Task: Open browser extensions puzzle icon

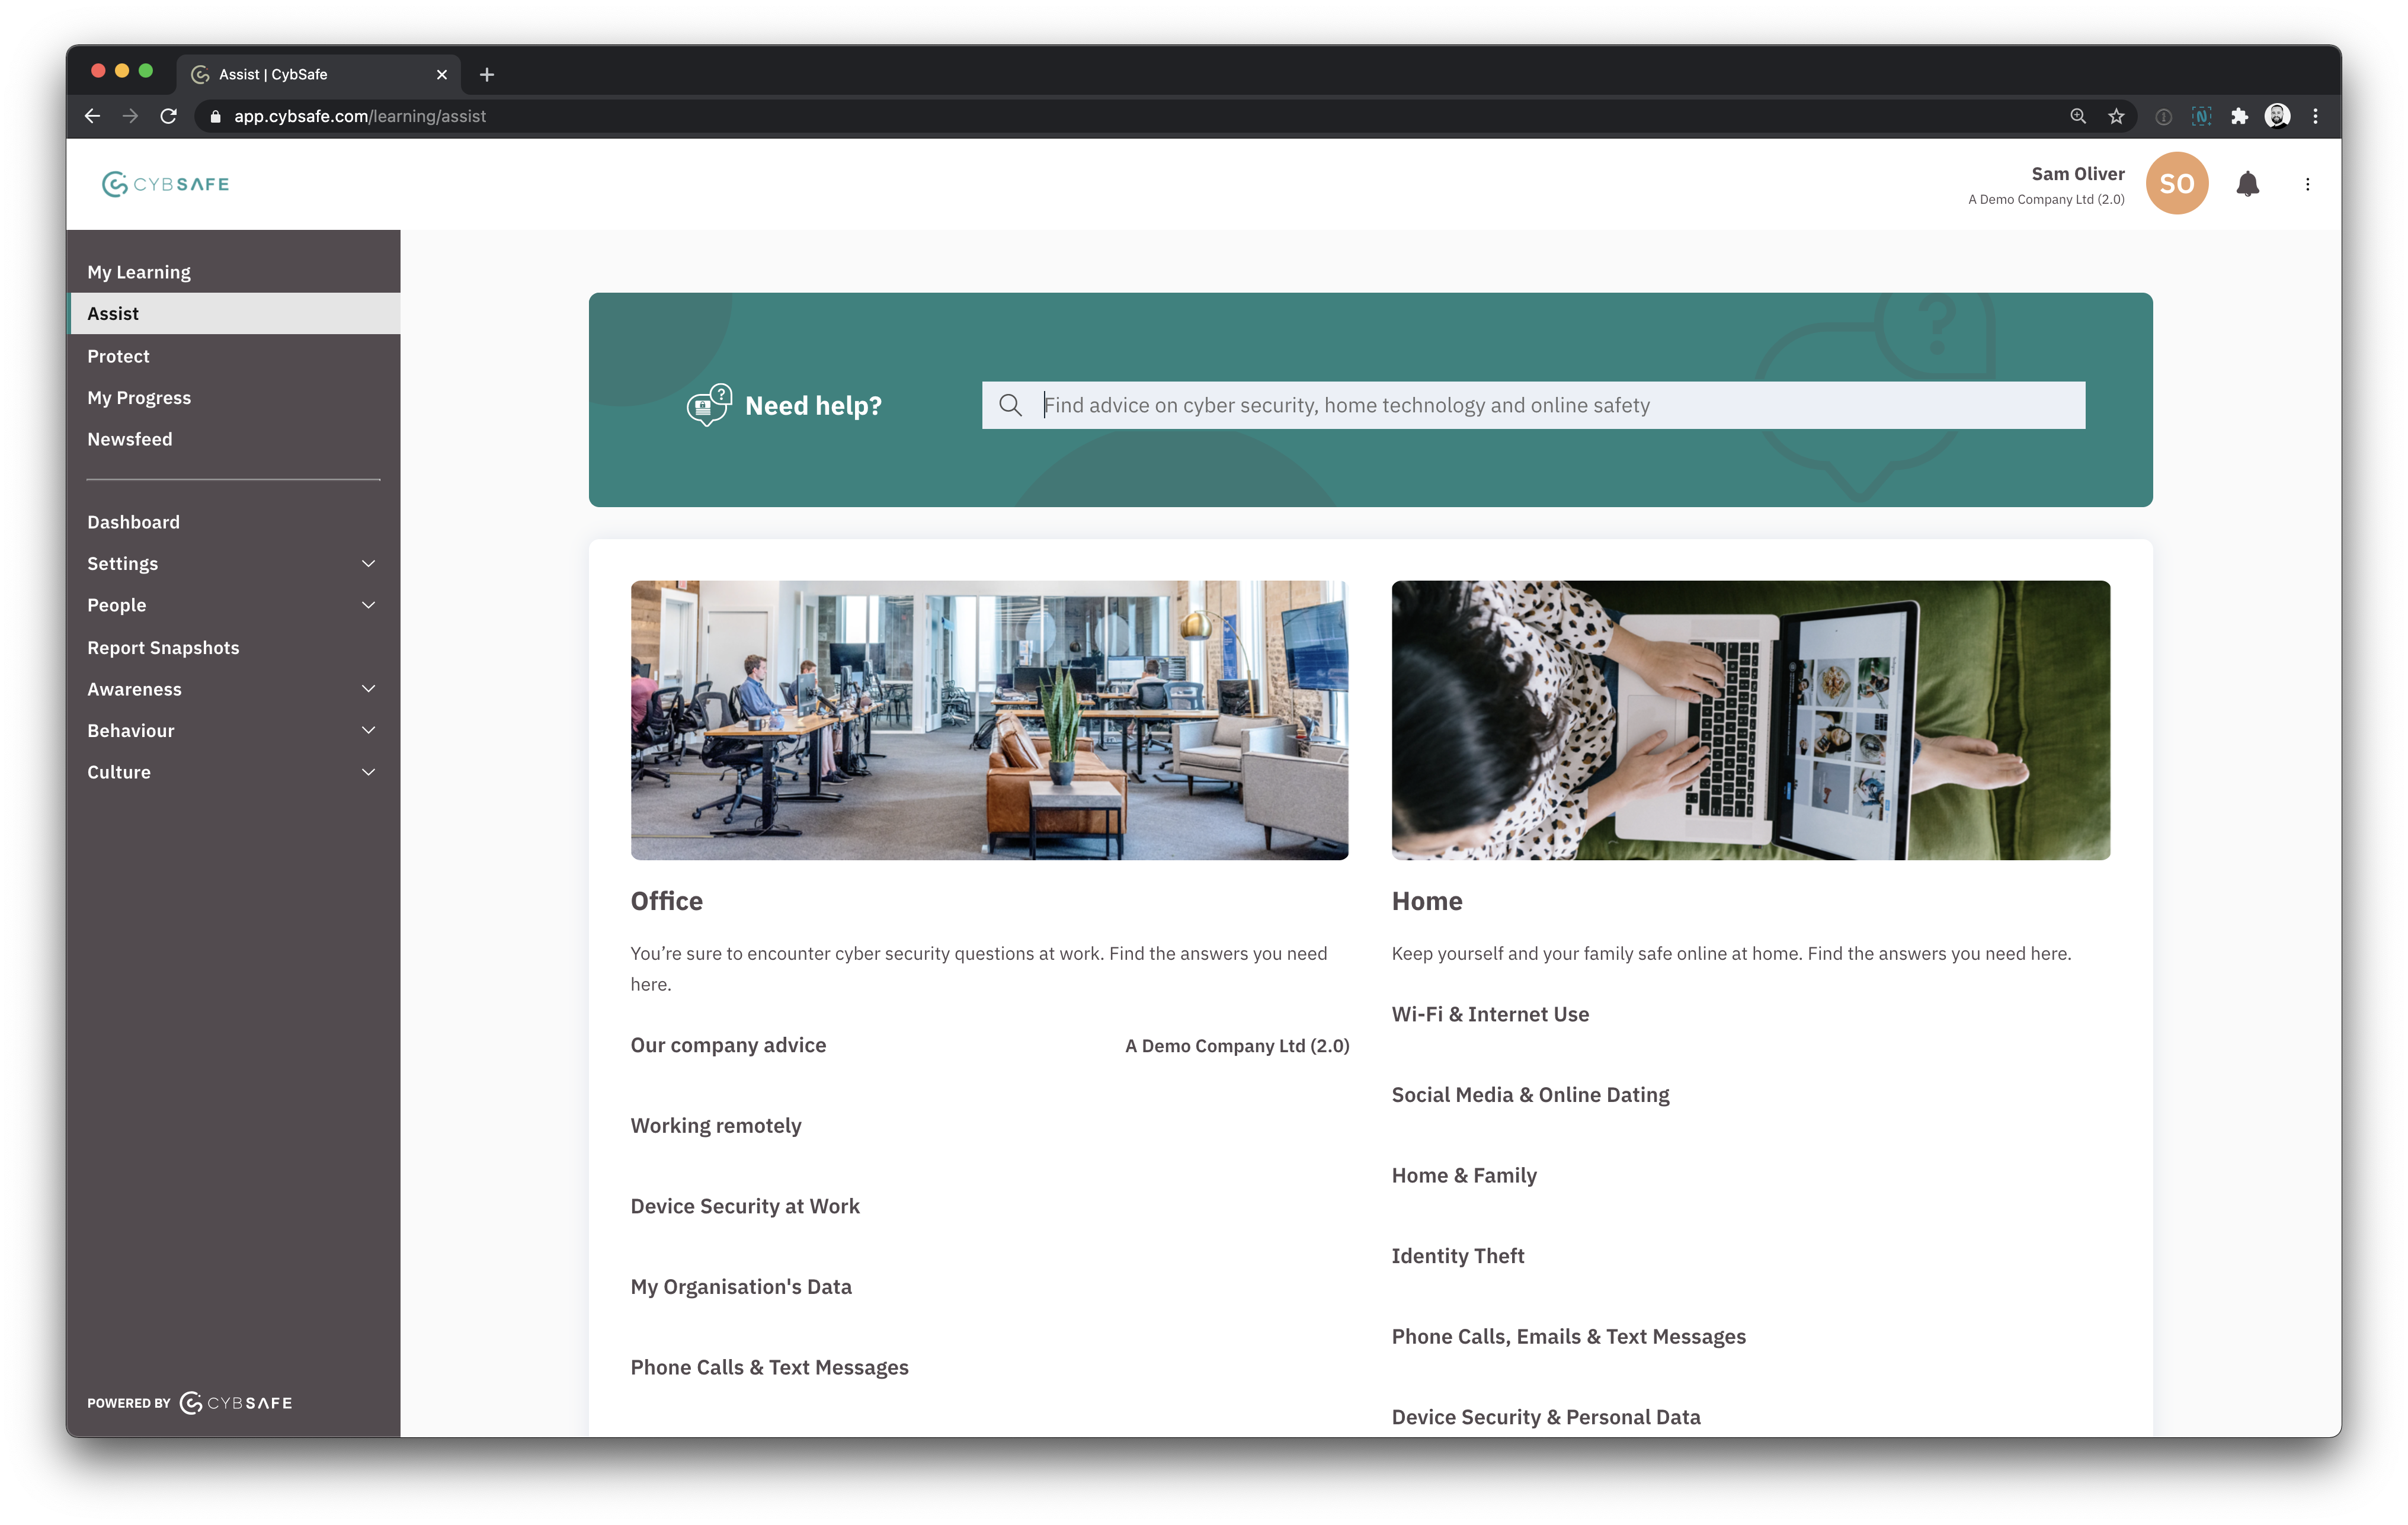Action: 2239,116
